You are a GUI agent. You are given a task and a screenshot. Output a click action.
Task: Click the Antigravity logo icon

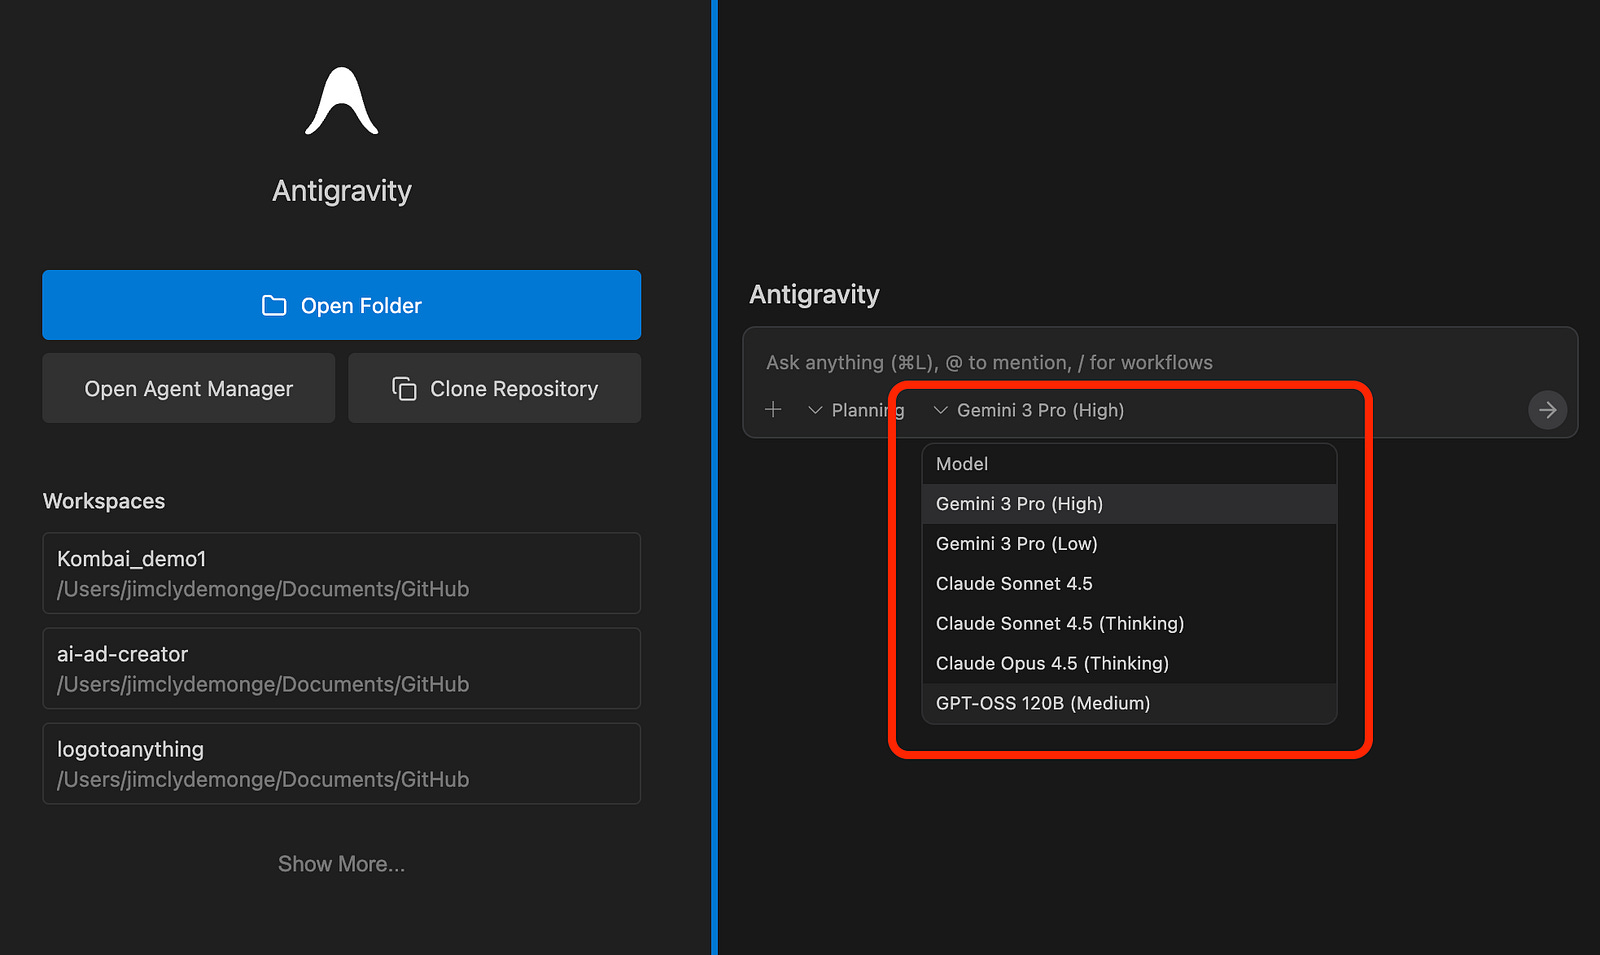342,101
